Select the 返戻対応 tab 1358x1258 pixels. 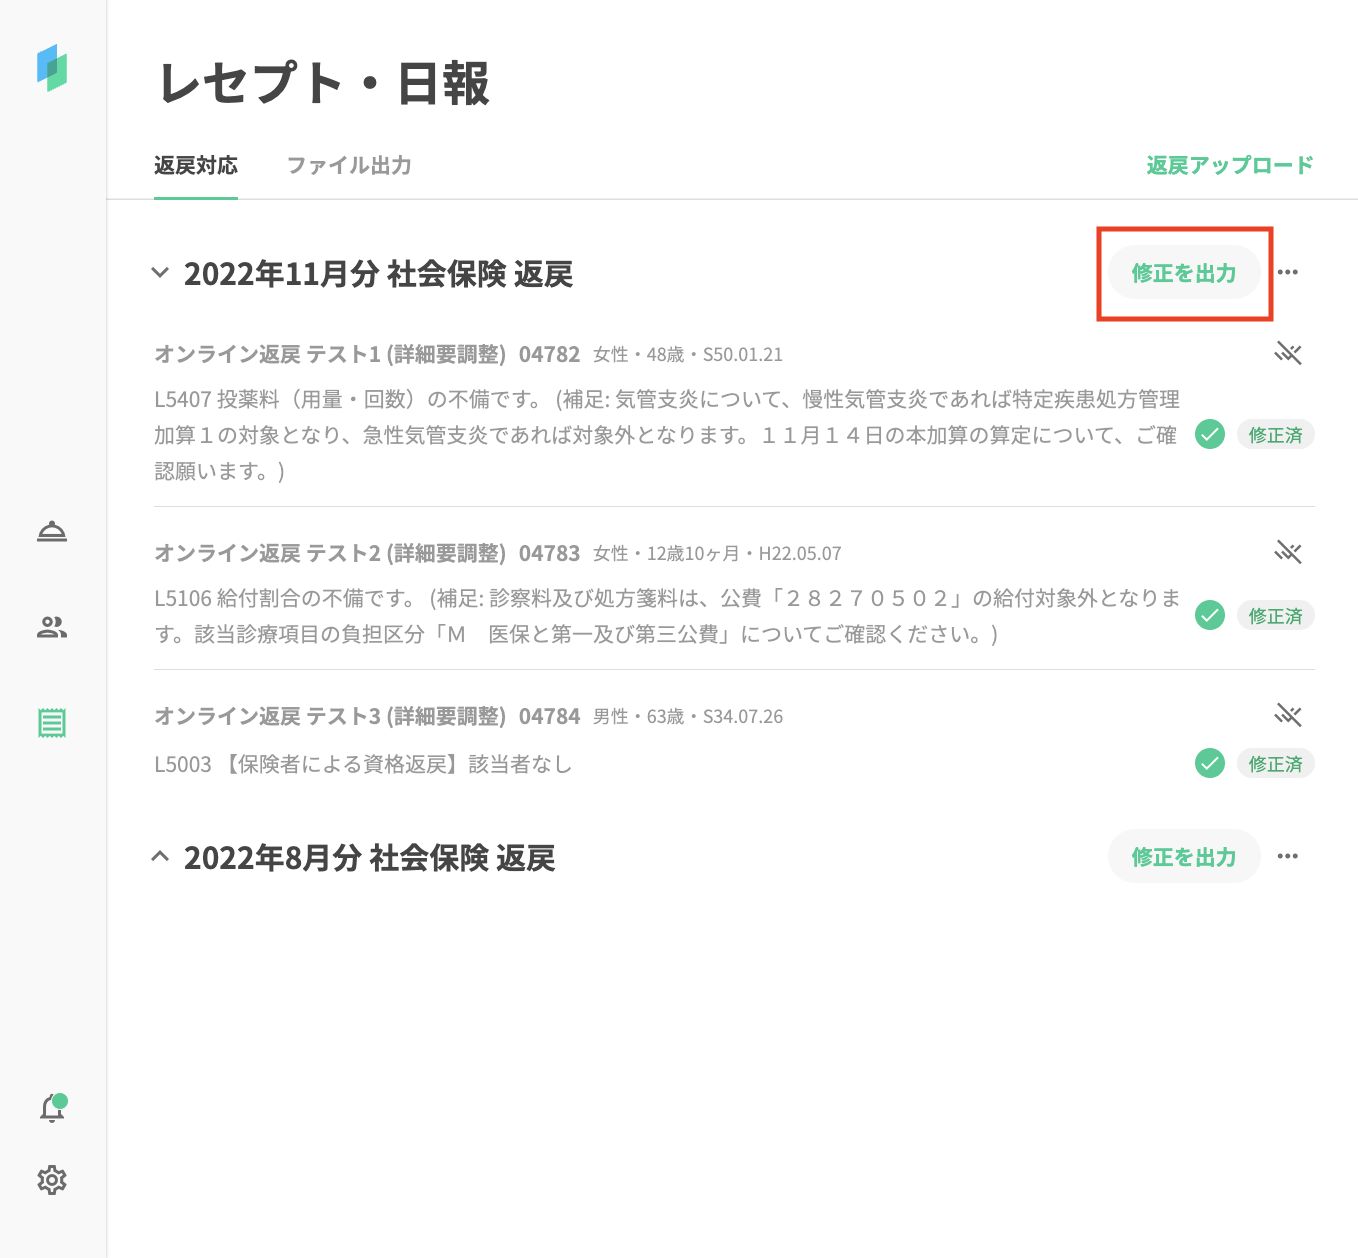pyautogui.click(x=196, y=166)
